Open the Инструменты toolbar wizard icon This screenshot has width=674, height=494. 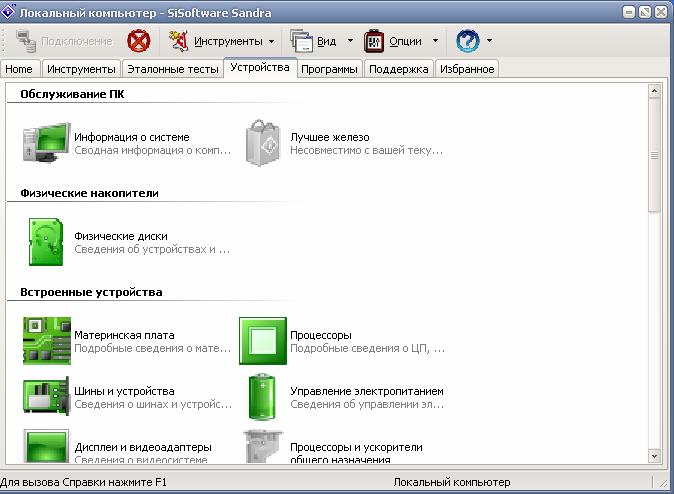[x=178, y=41]
